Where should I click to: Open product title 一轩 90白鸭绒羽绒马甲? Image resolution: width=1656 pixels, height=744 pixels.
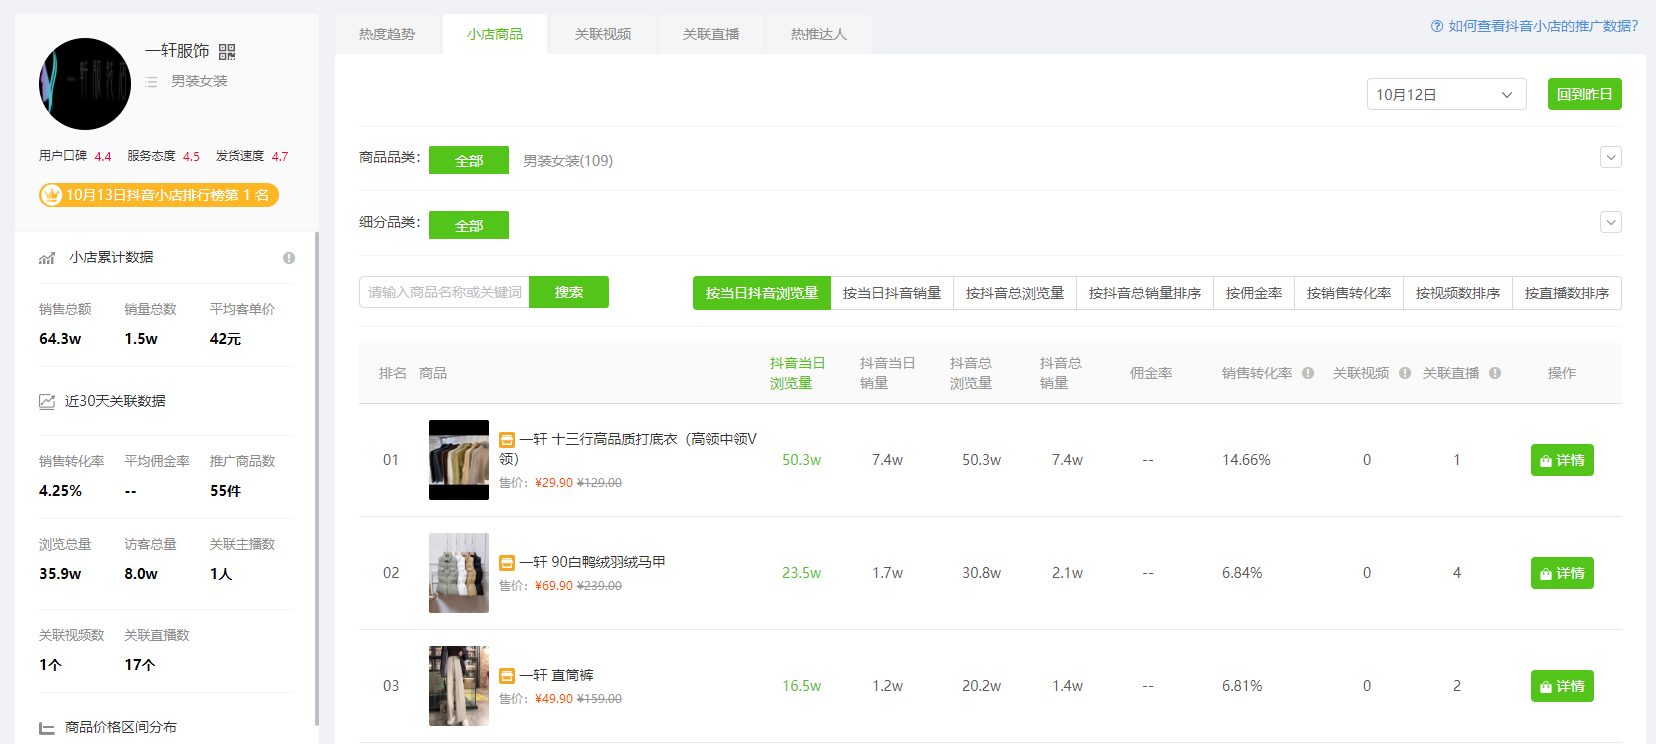592,562
